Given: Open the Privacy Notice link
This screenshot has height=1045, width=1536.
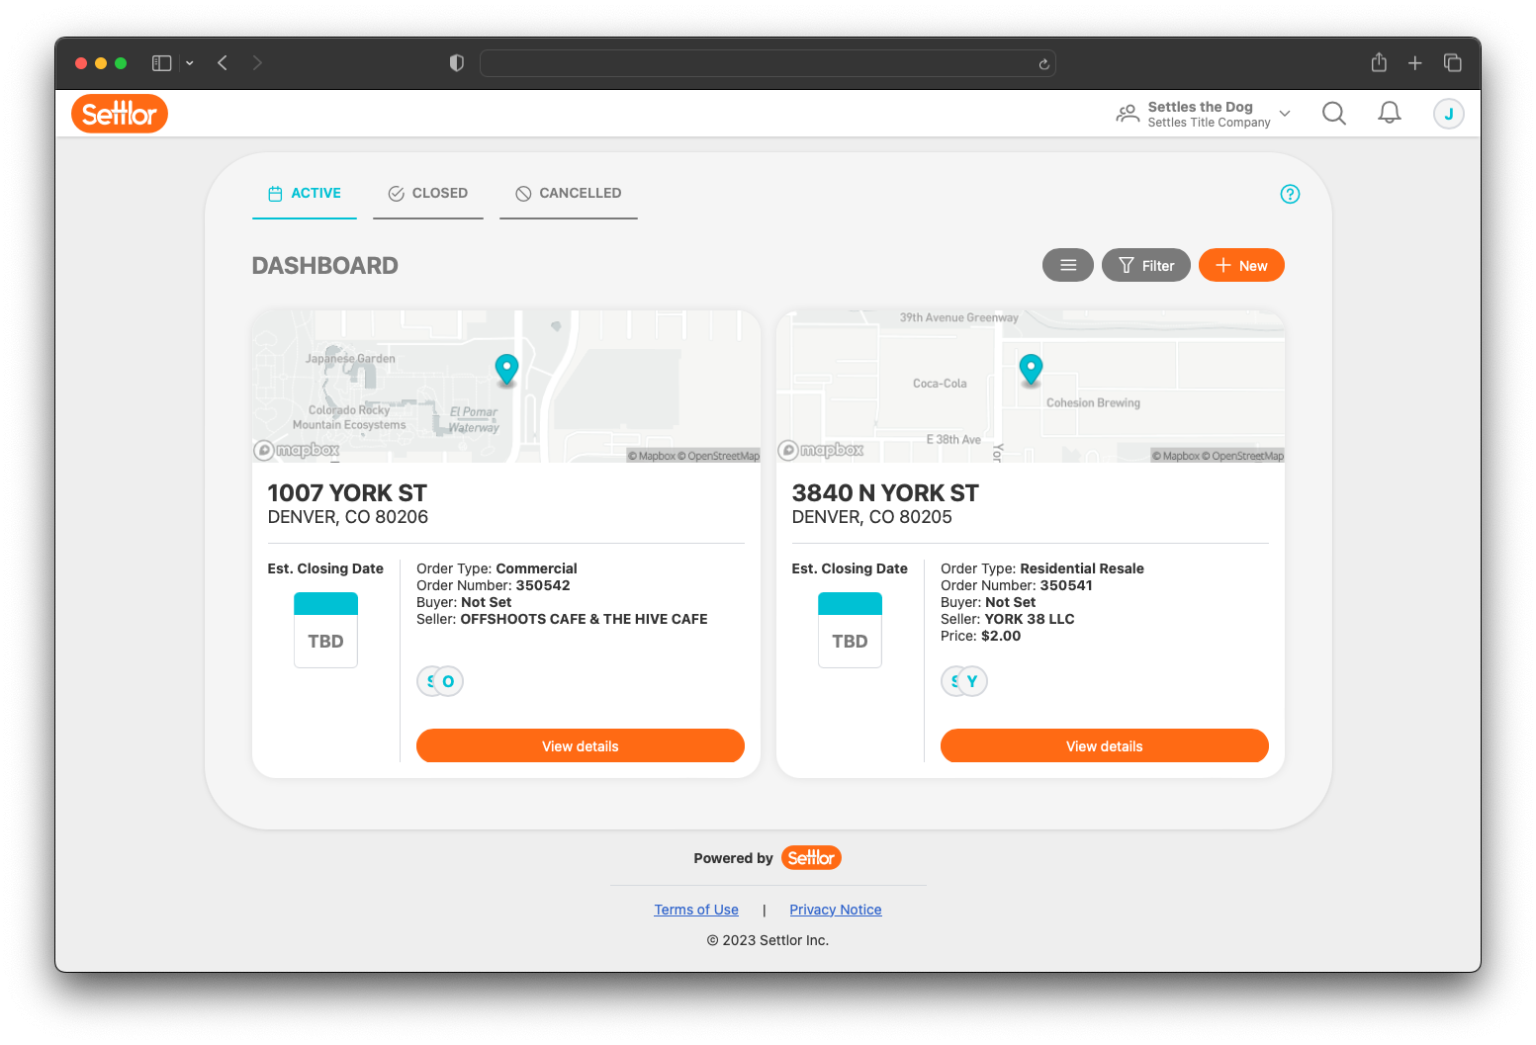Looking at the screenshot, I should coord(835,910).
